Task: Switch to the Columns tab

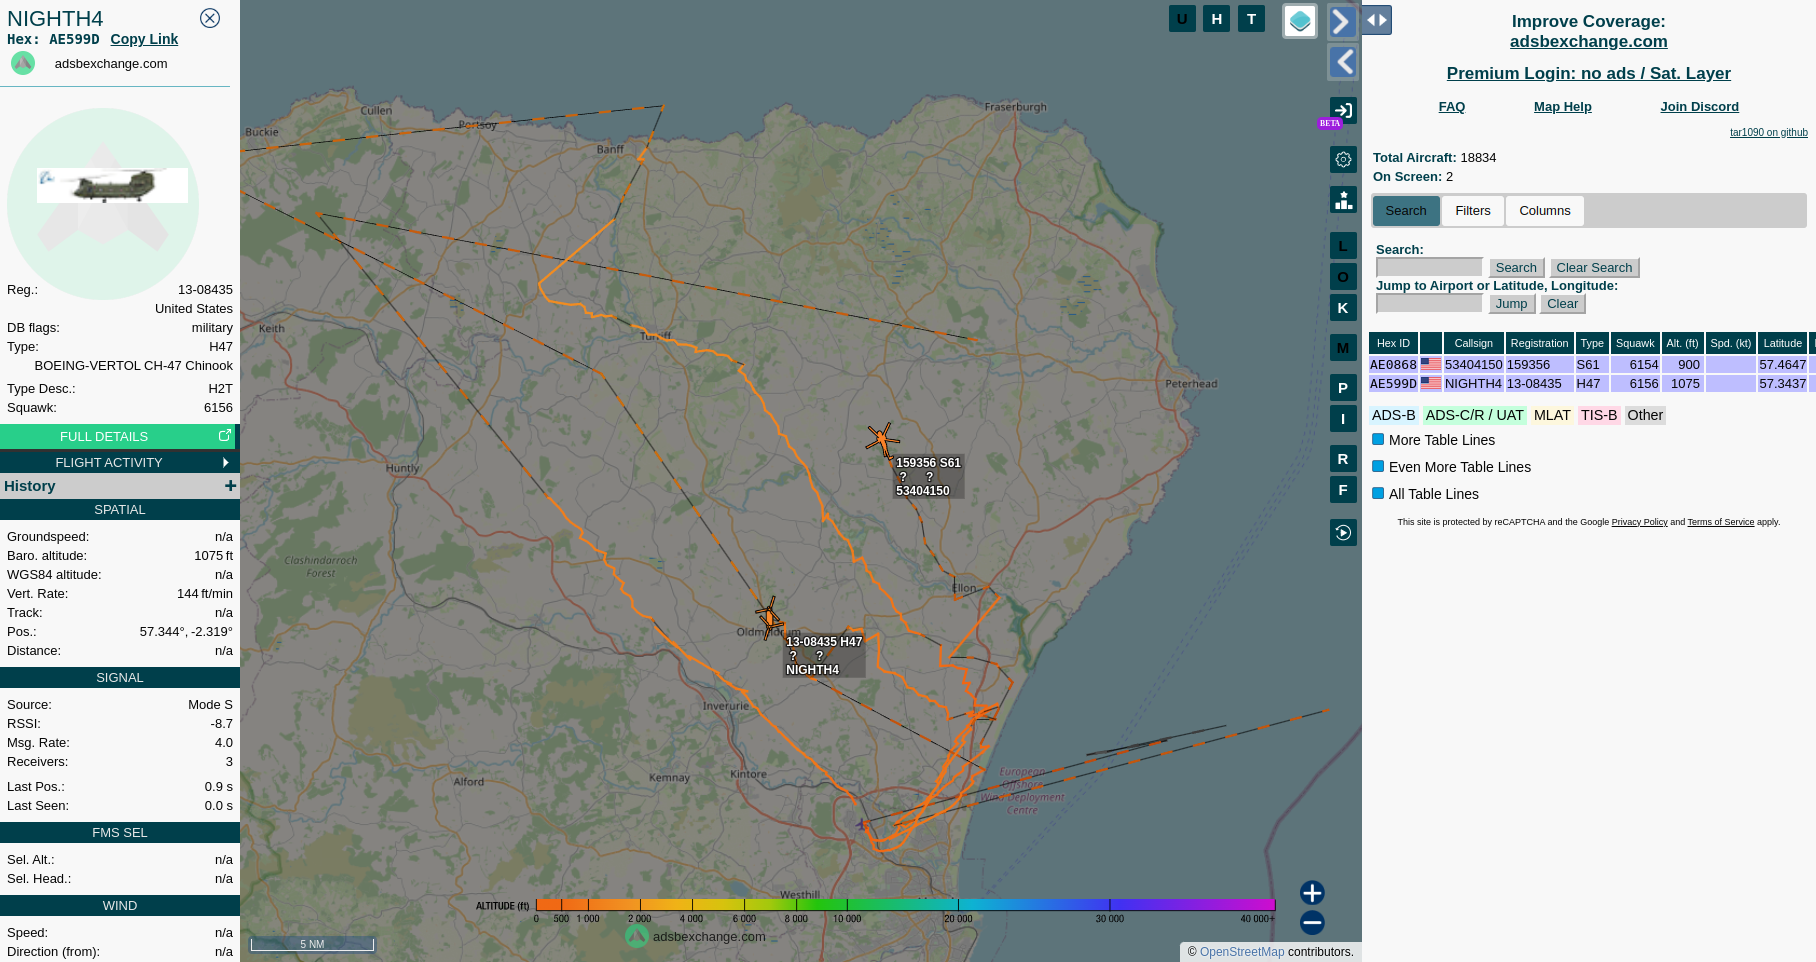Action: tap(1544, 211)
